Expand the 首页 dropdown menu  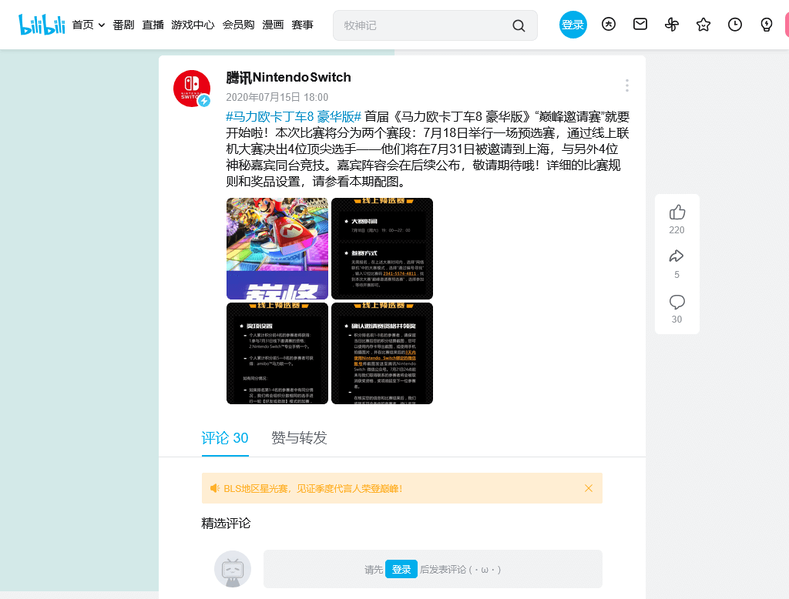point(89,25)
